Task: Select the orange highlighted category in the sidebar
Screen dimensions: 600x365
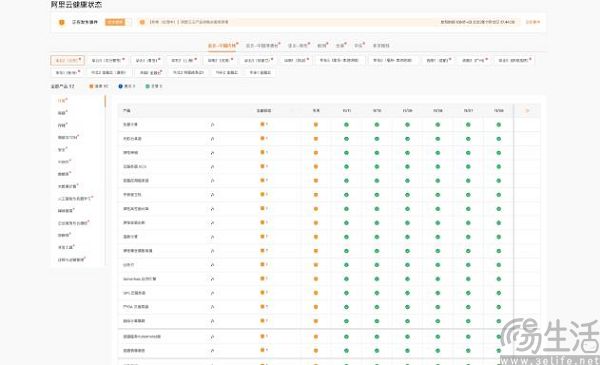Action: pyautogui.click(x=62, y=101)
